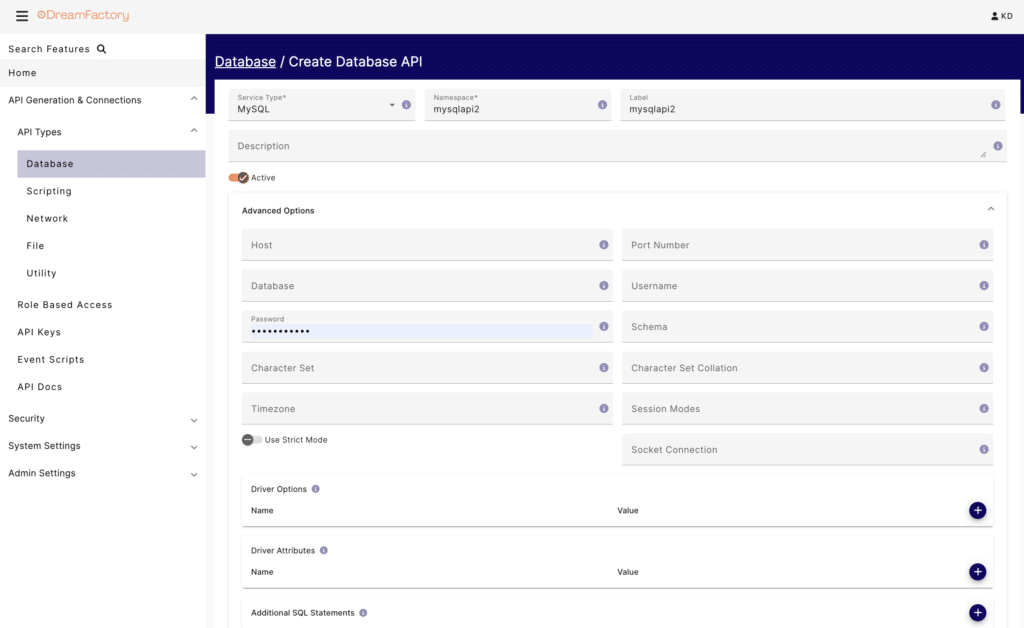
Task: Click the search icon in Search Features
Action: pyautogui.click(x=100, y=48)
